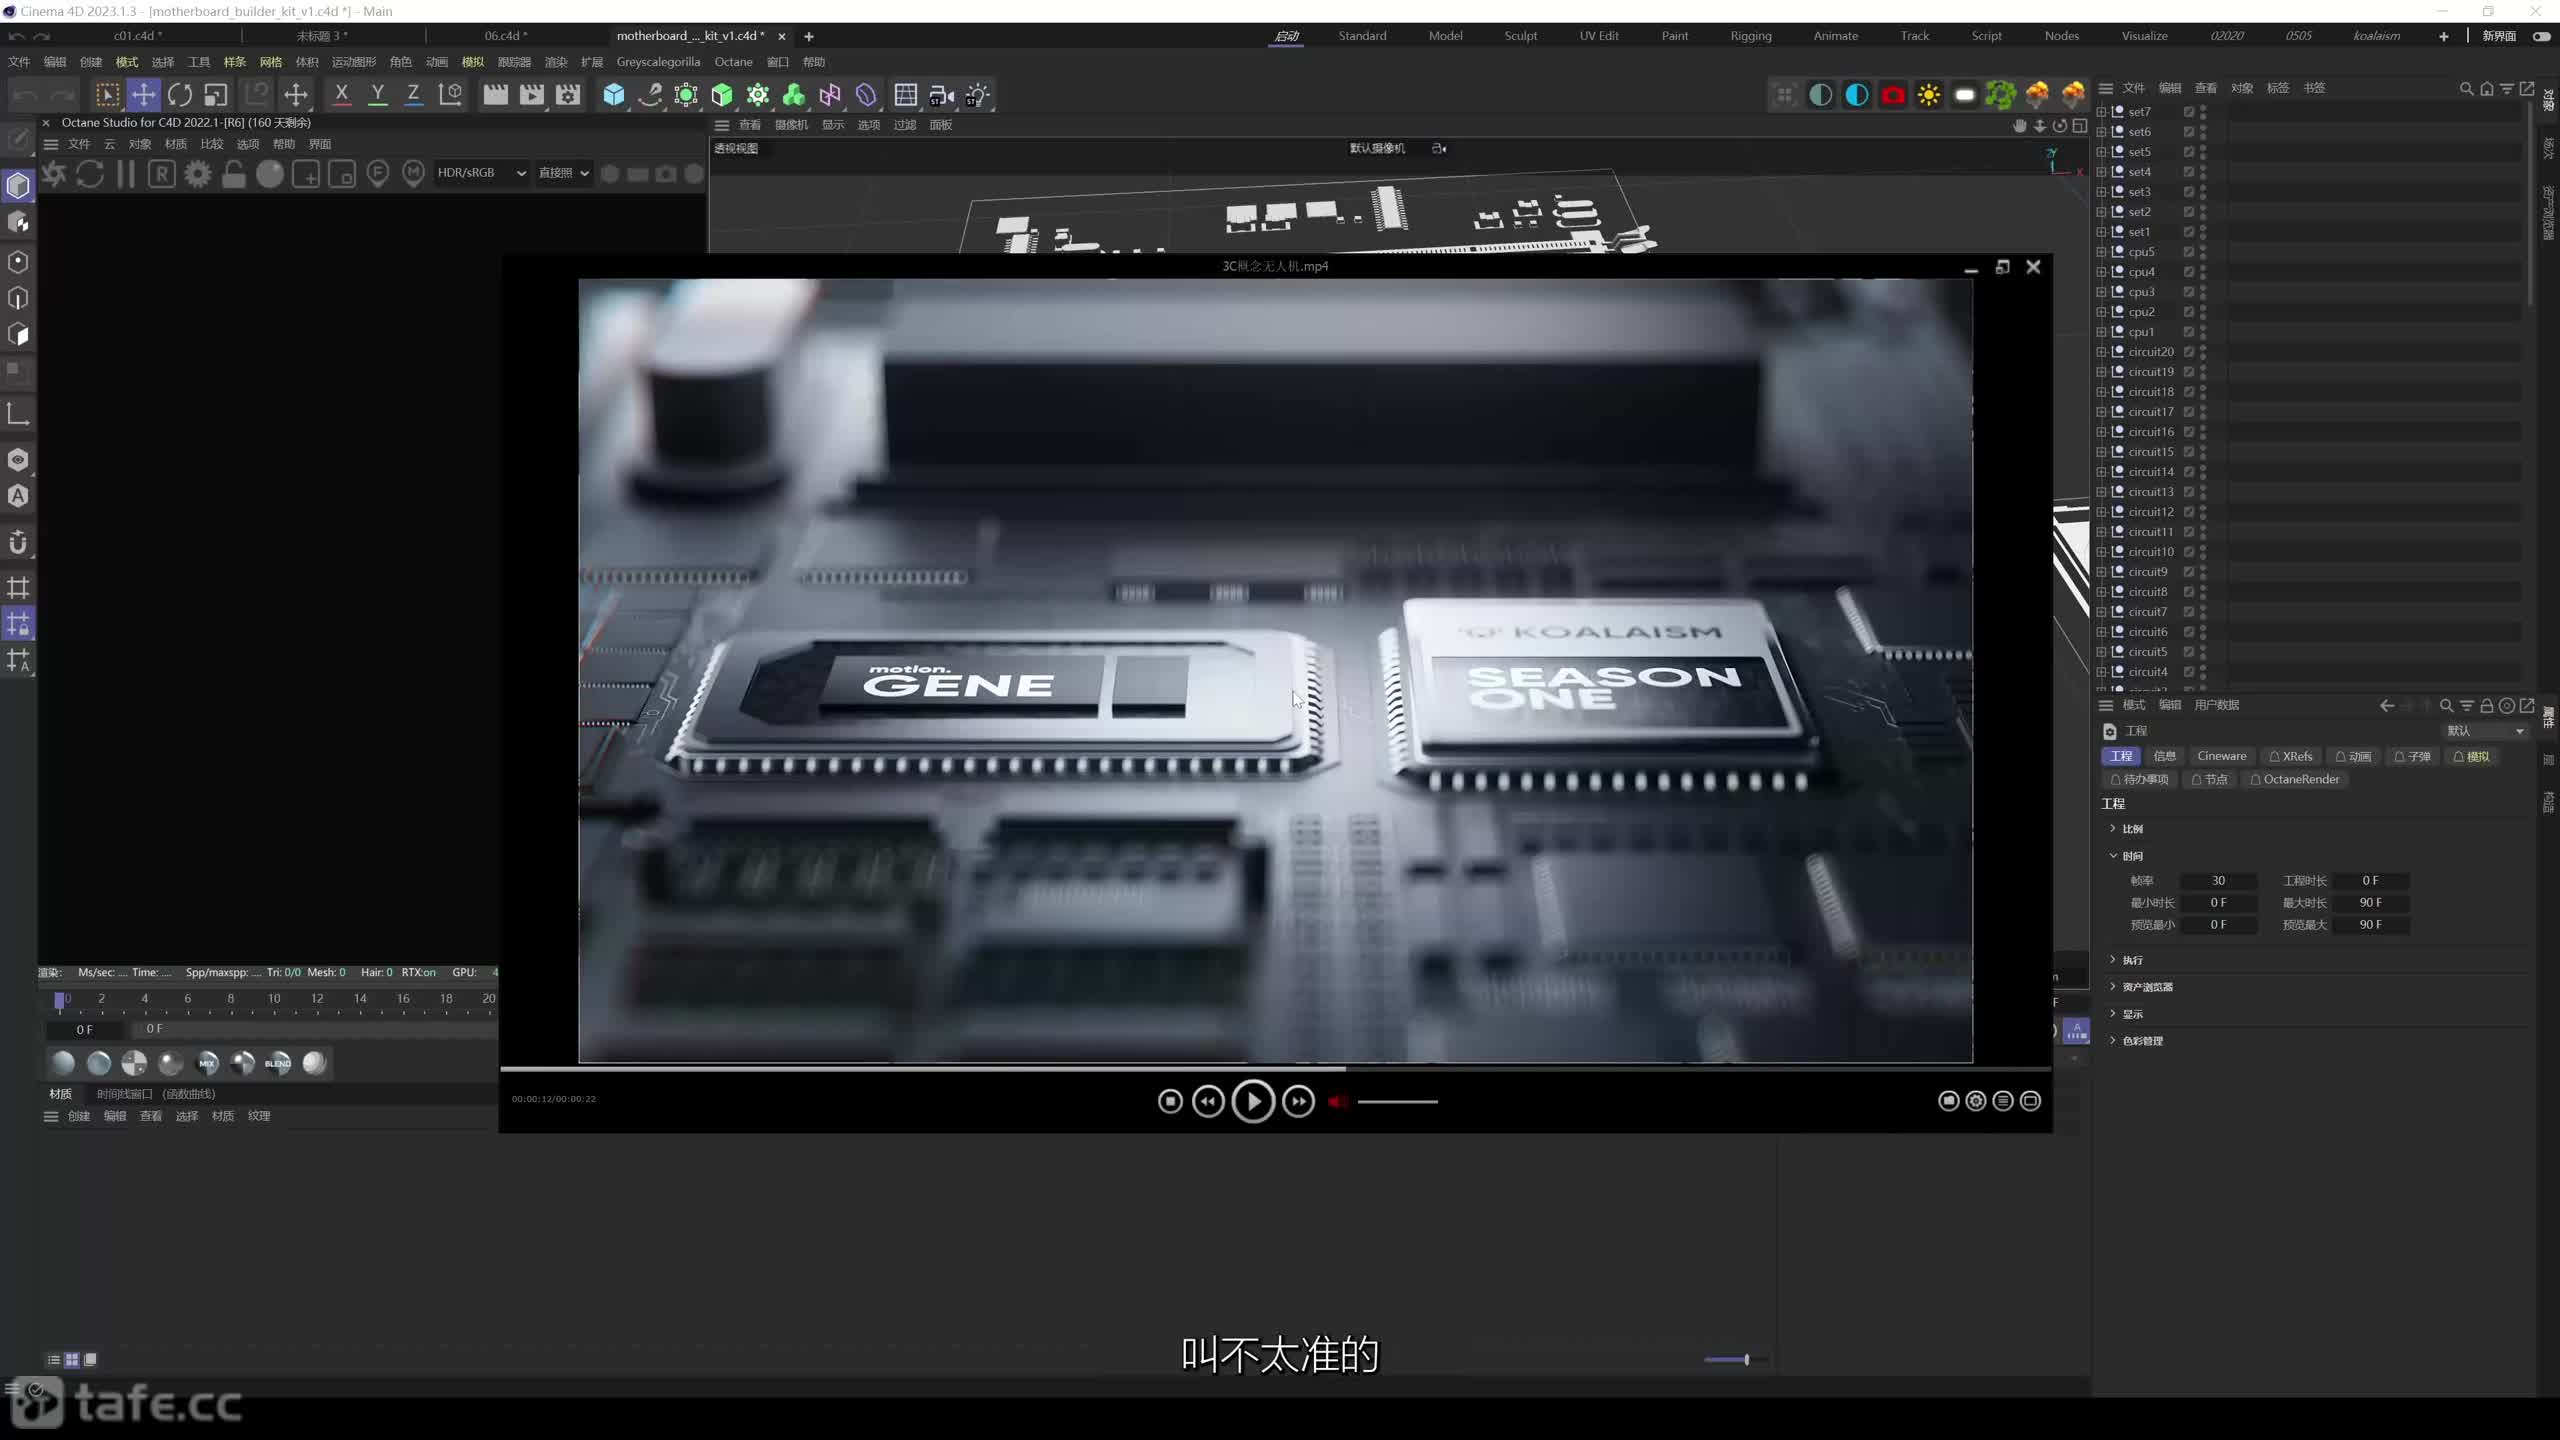Stop video playback in player
This screenshot has height=1440, width=2560.
[1170, 1101]
